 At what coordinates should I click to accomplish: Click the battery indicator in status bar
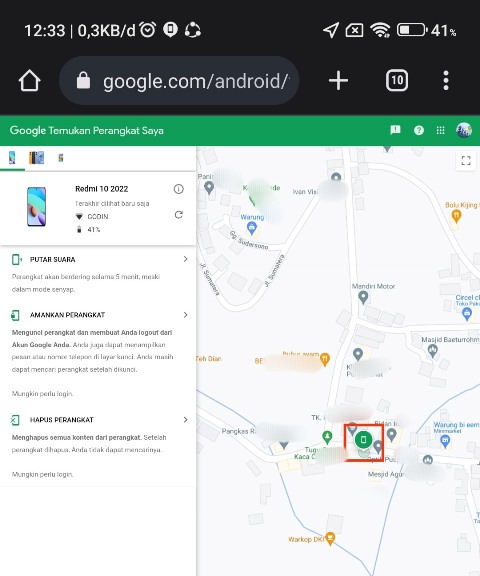(411, 30)
